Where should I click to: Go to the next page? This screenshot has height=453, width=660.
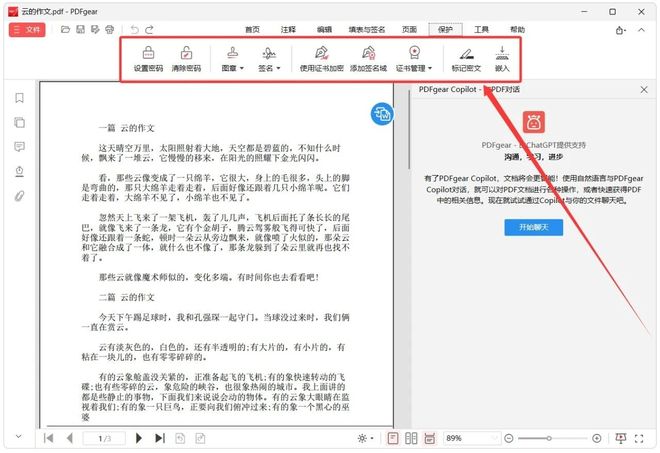tap(138, 438)
